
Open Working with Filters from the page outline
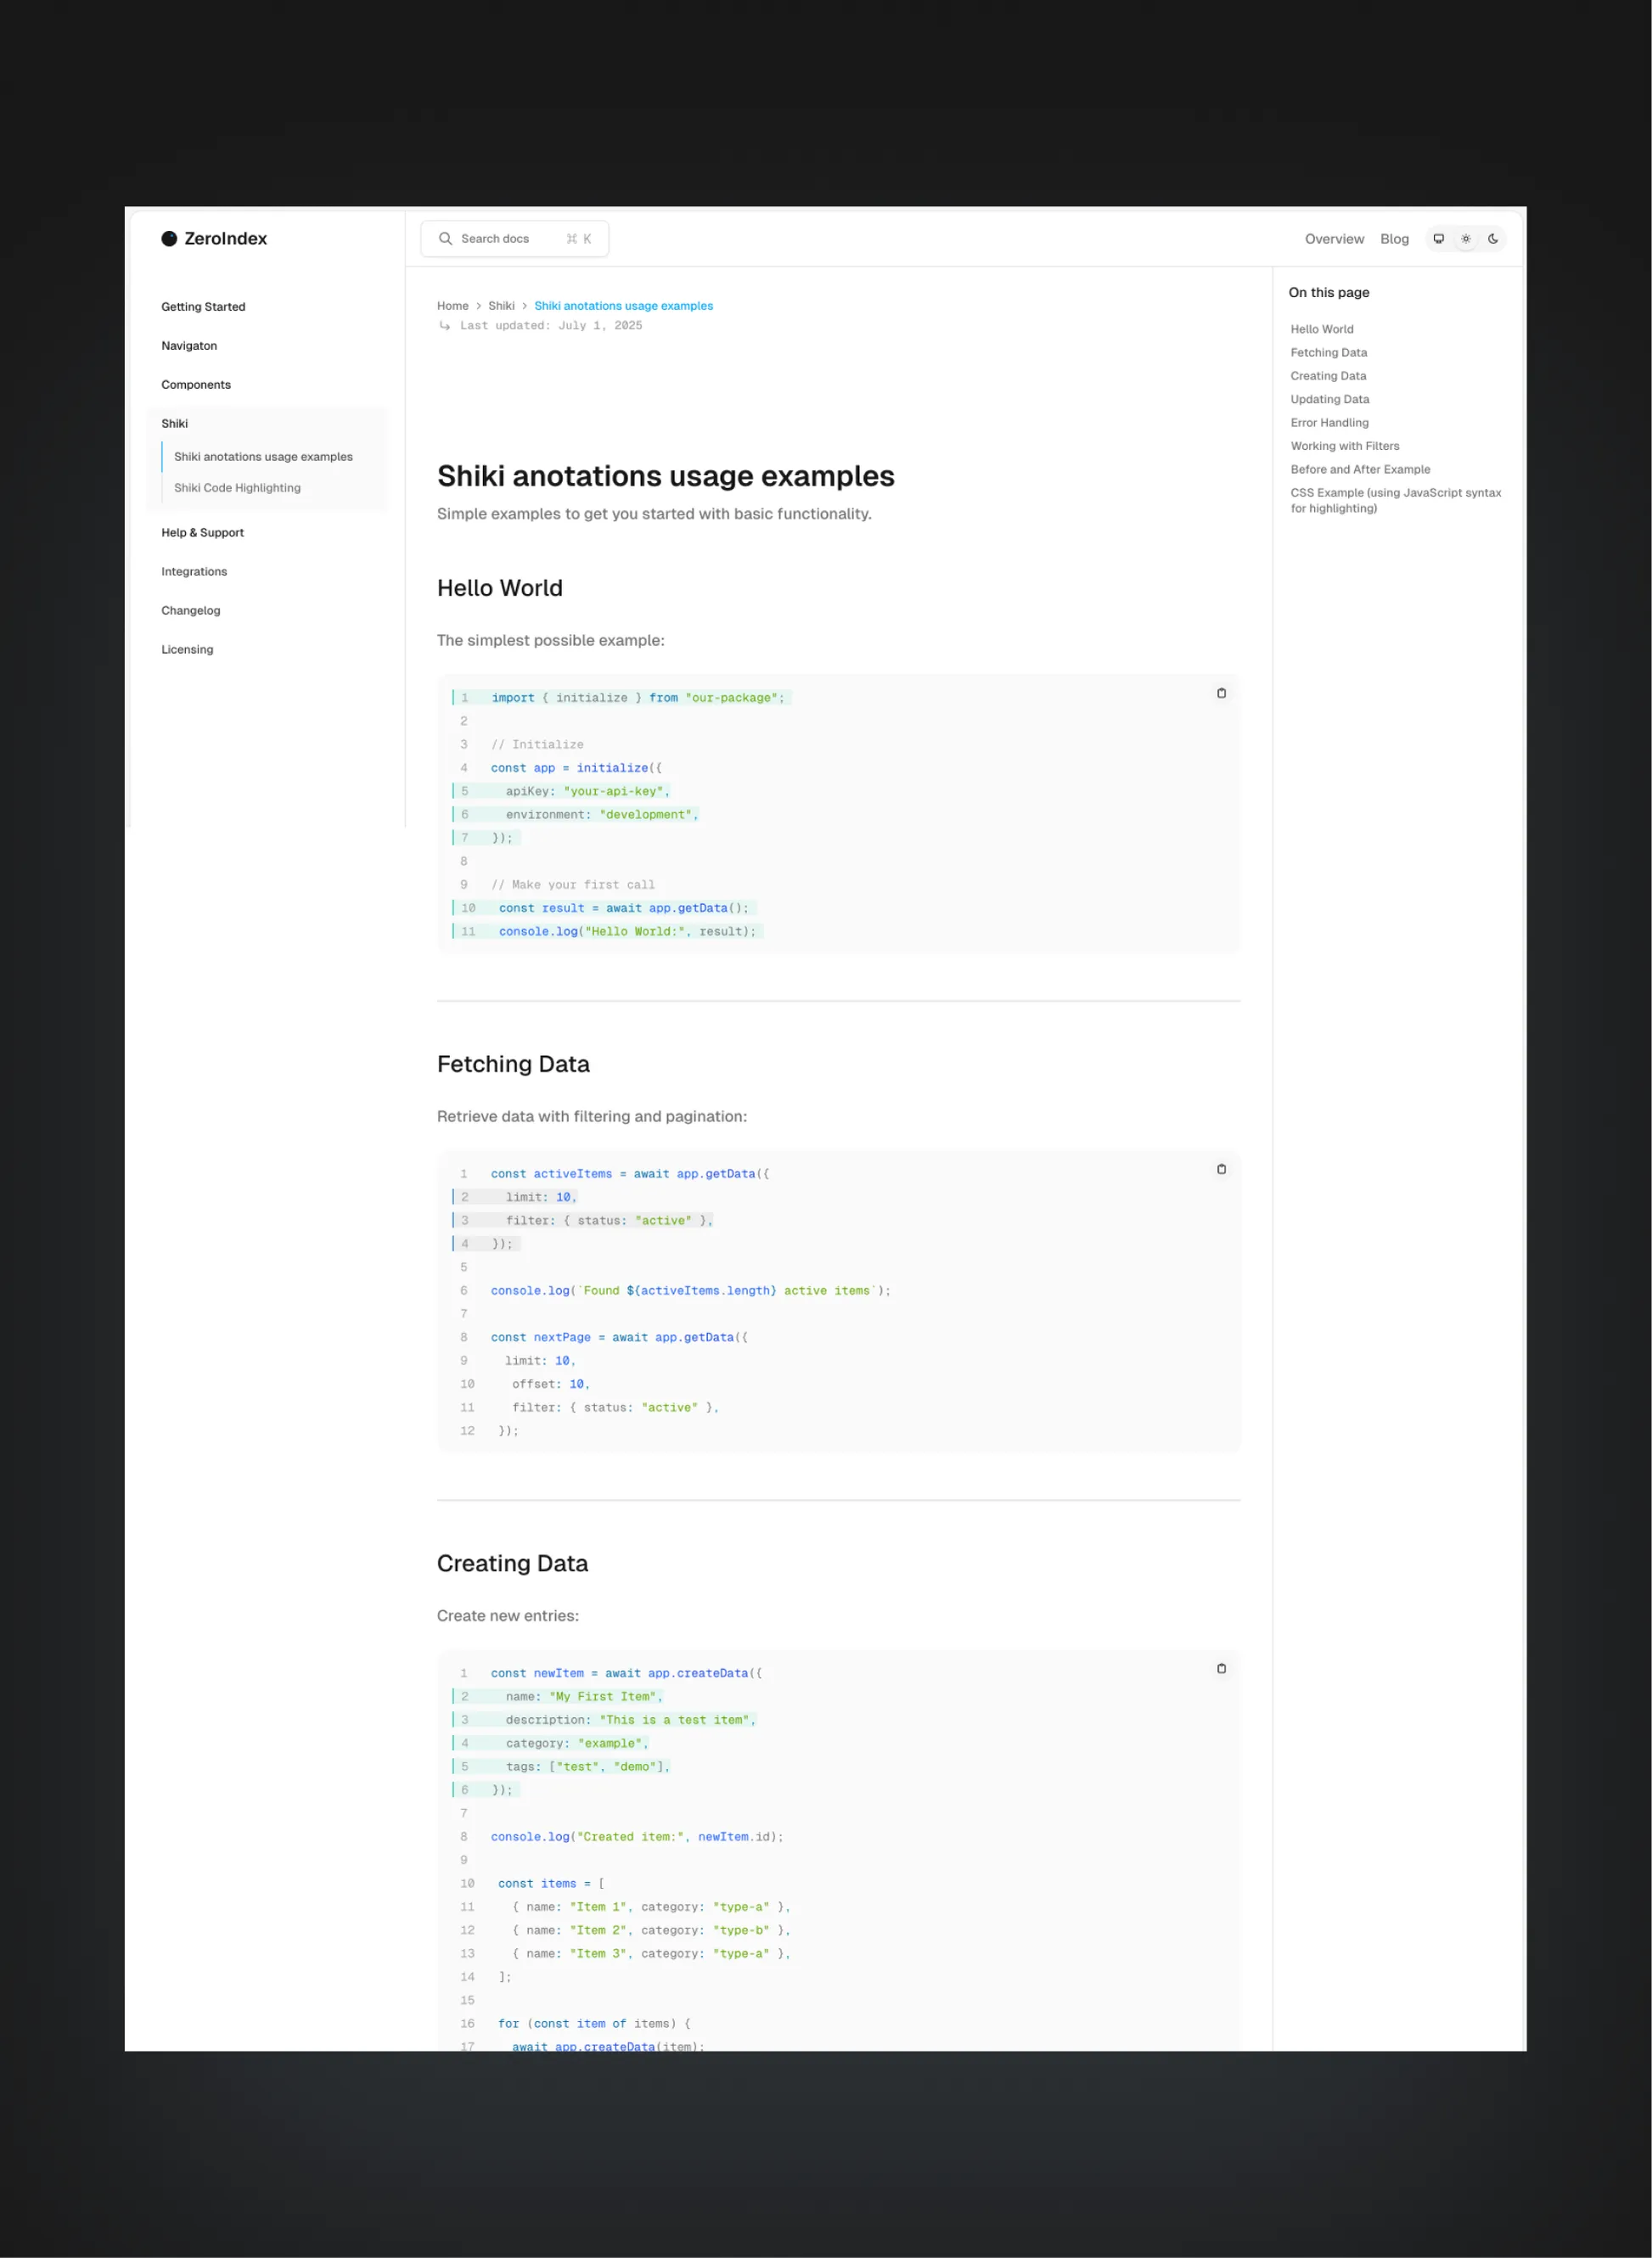tap(1345, 446)
